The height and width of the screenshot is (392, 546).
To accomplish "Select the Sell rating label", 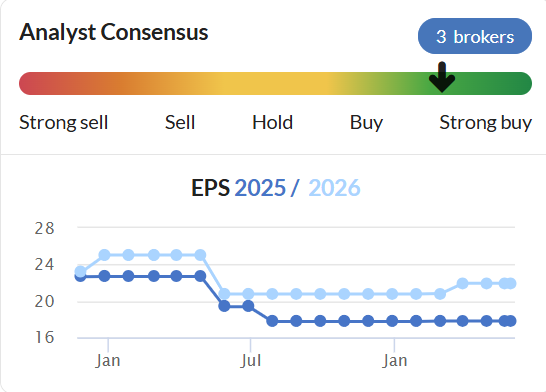I will click(x=180, y=123).
